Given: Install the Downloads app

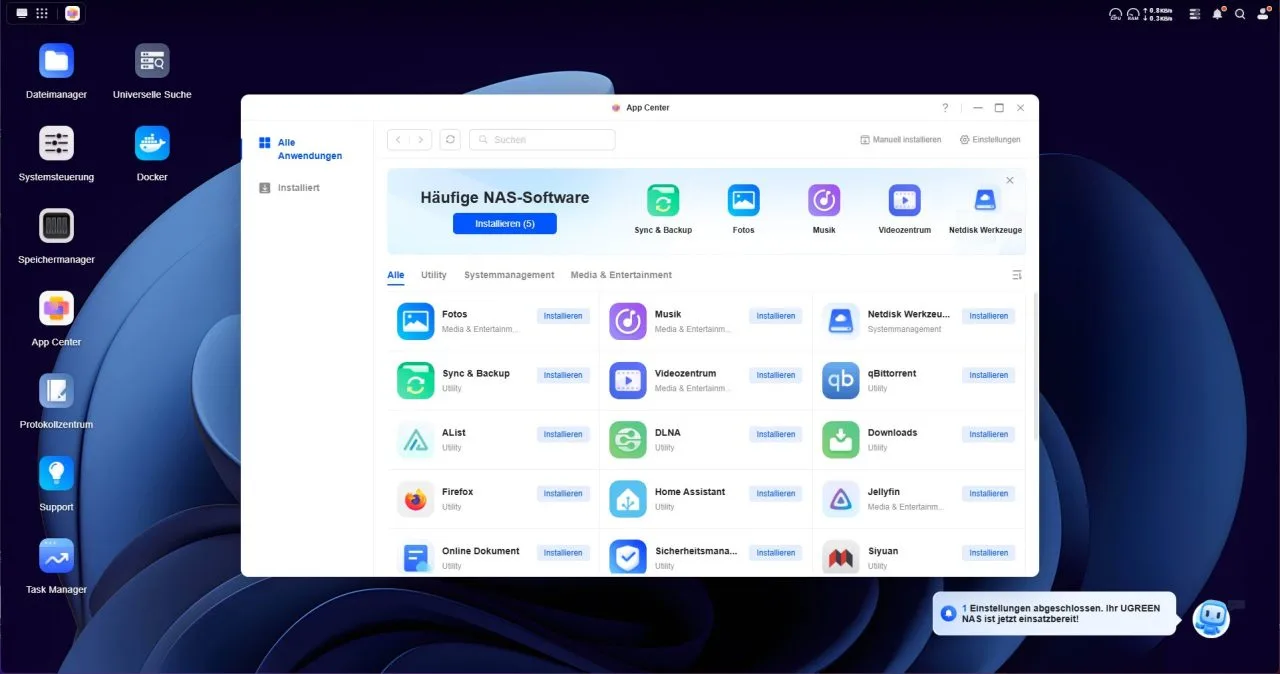Looking at the screenshot, I should pos(988,434).
